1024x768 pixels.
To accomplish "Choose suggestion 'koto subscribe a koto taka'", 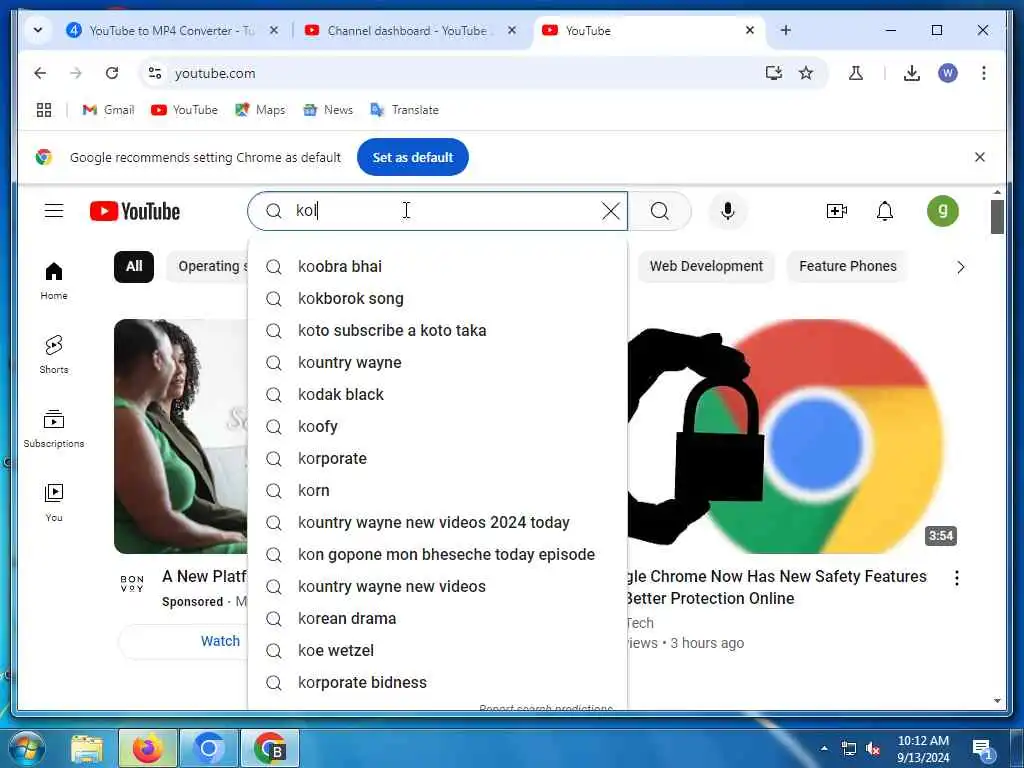I will pos(438,330).
